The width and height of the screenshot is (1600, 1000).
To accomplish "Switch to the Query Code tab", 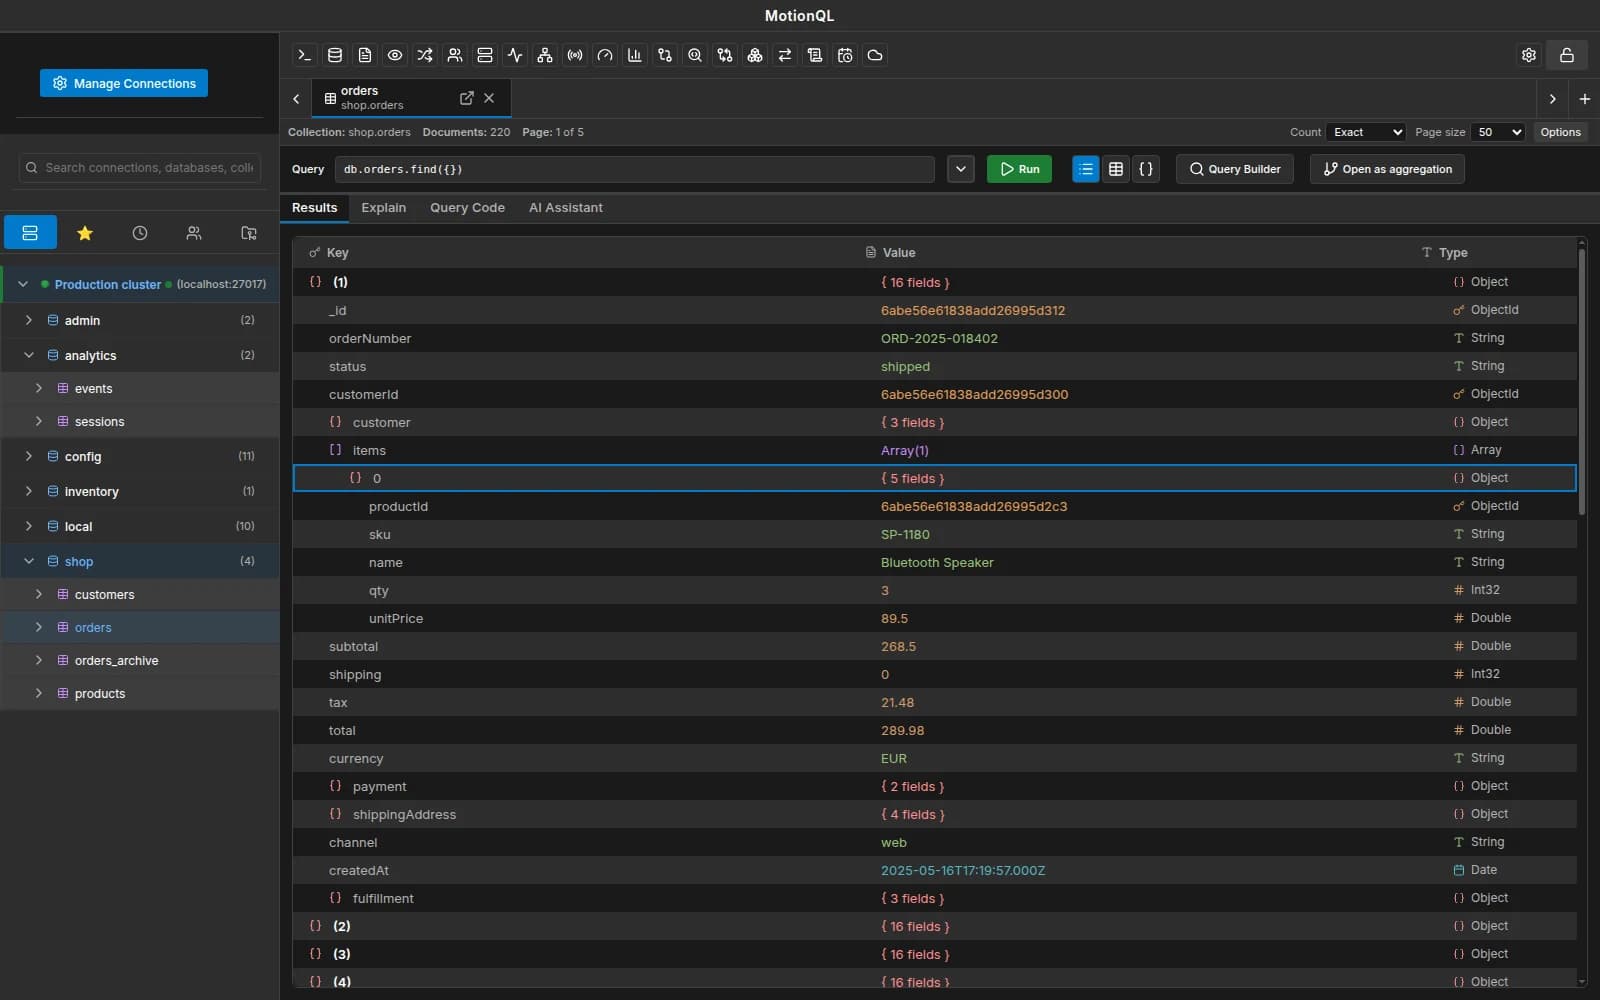I will (467, 208).
